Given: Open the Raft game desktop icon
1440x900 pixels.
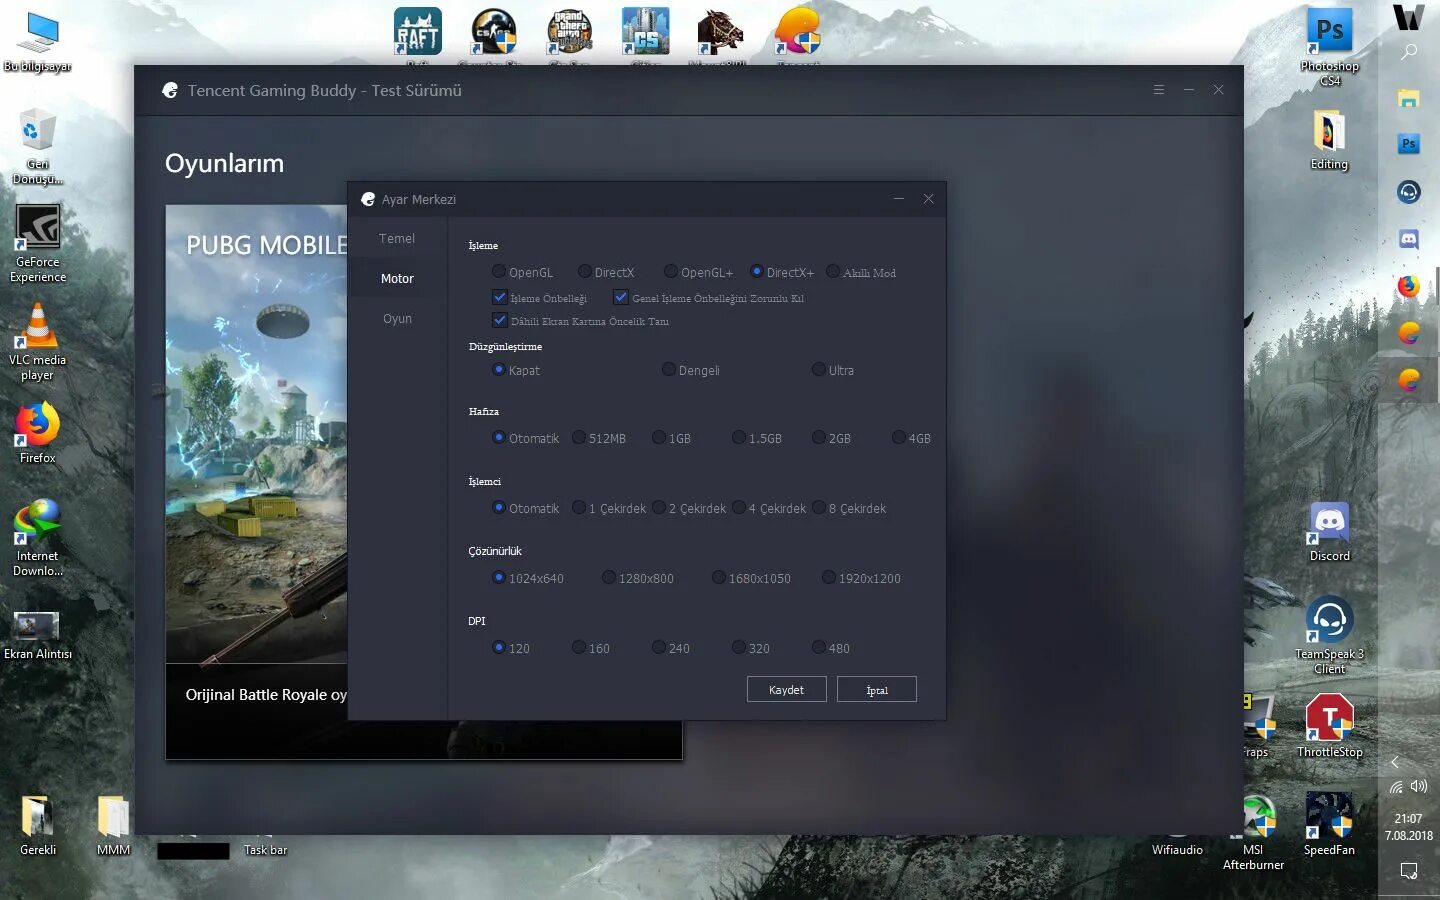Looking at the screenshot, I should coord(418,36).
